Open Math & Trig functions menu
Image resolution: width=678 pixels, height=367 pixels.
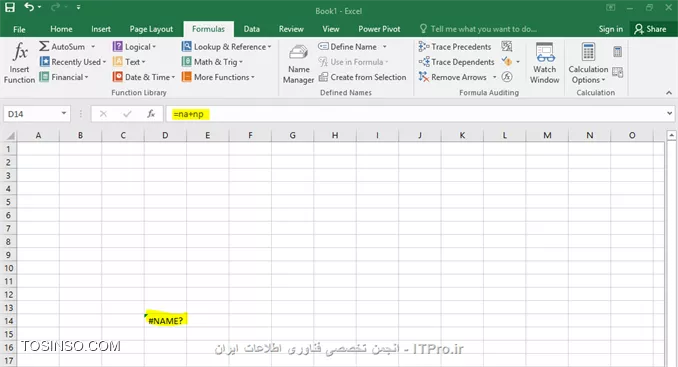click(x=212, y=62)
